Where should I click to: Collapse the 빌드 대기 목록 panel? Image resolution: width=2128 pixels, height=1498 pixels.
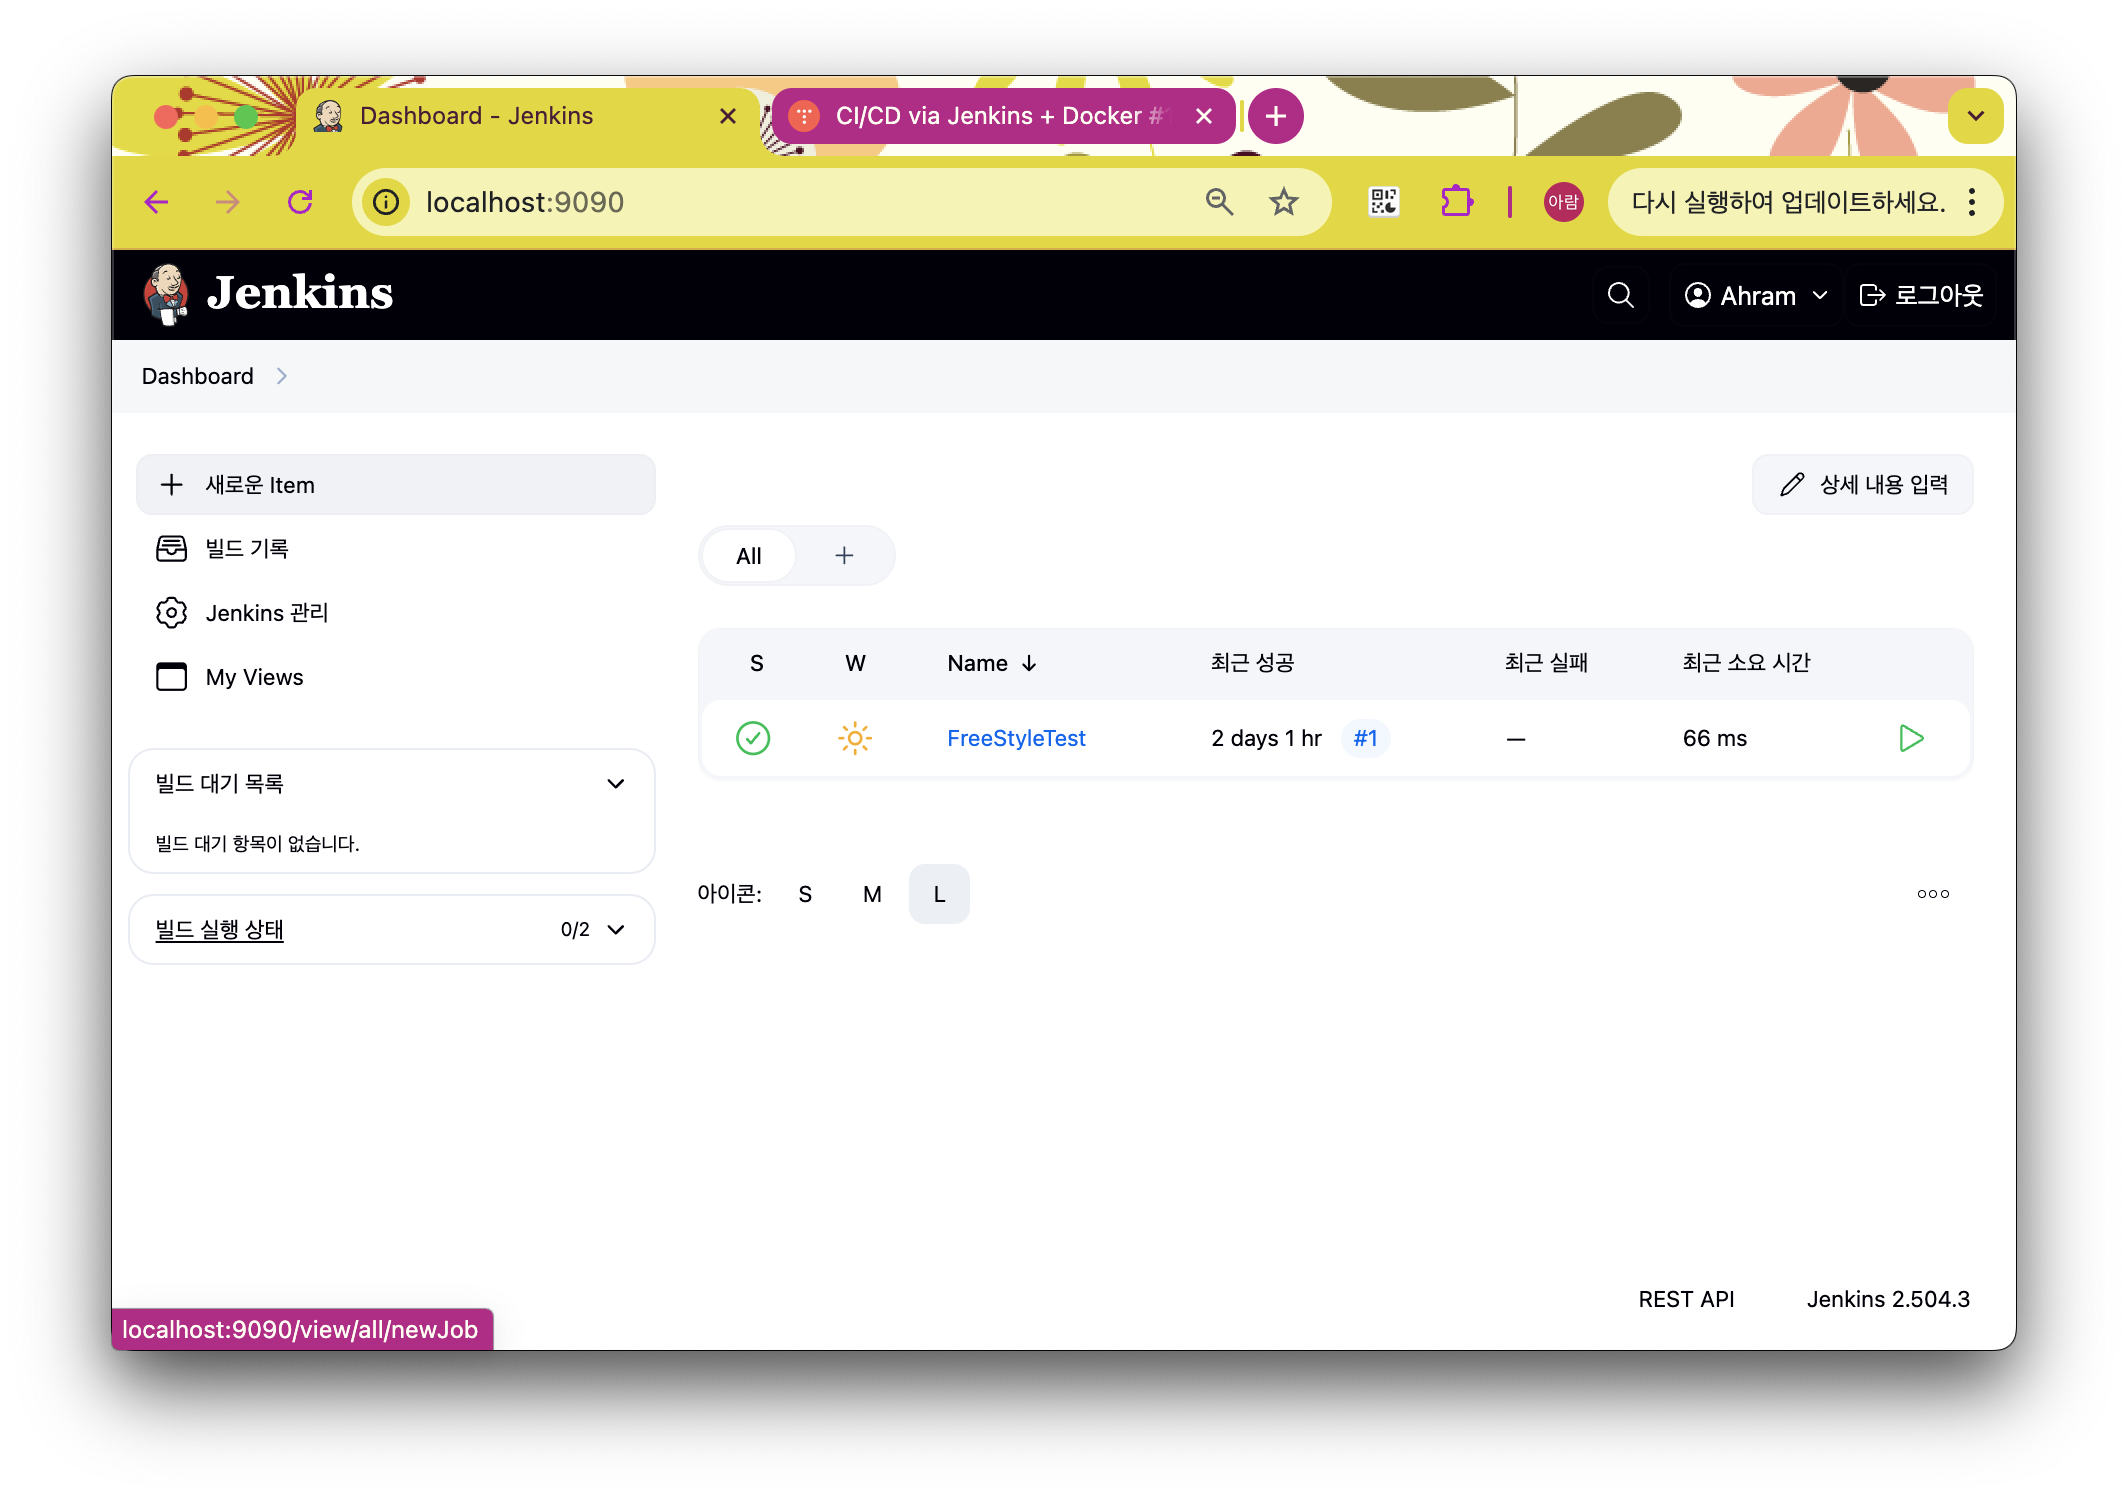pyautogui.click(x=616, y=784)
